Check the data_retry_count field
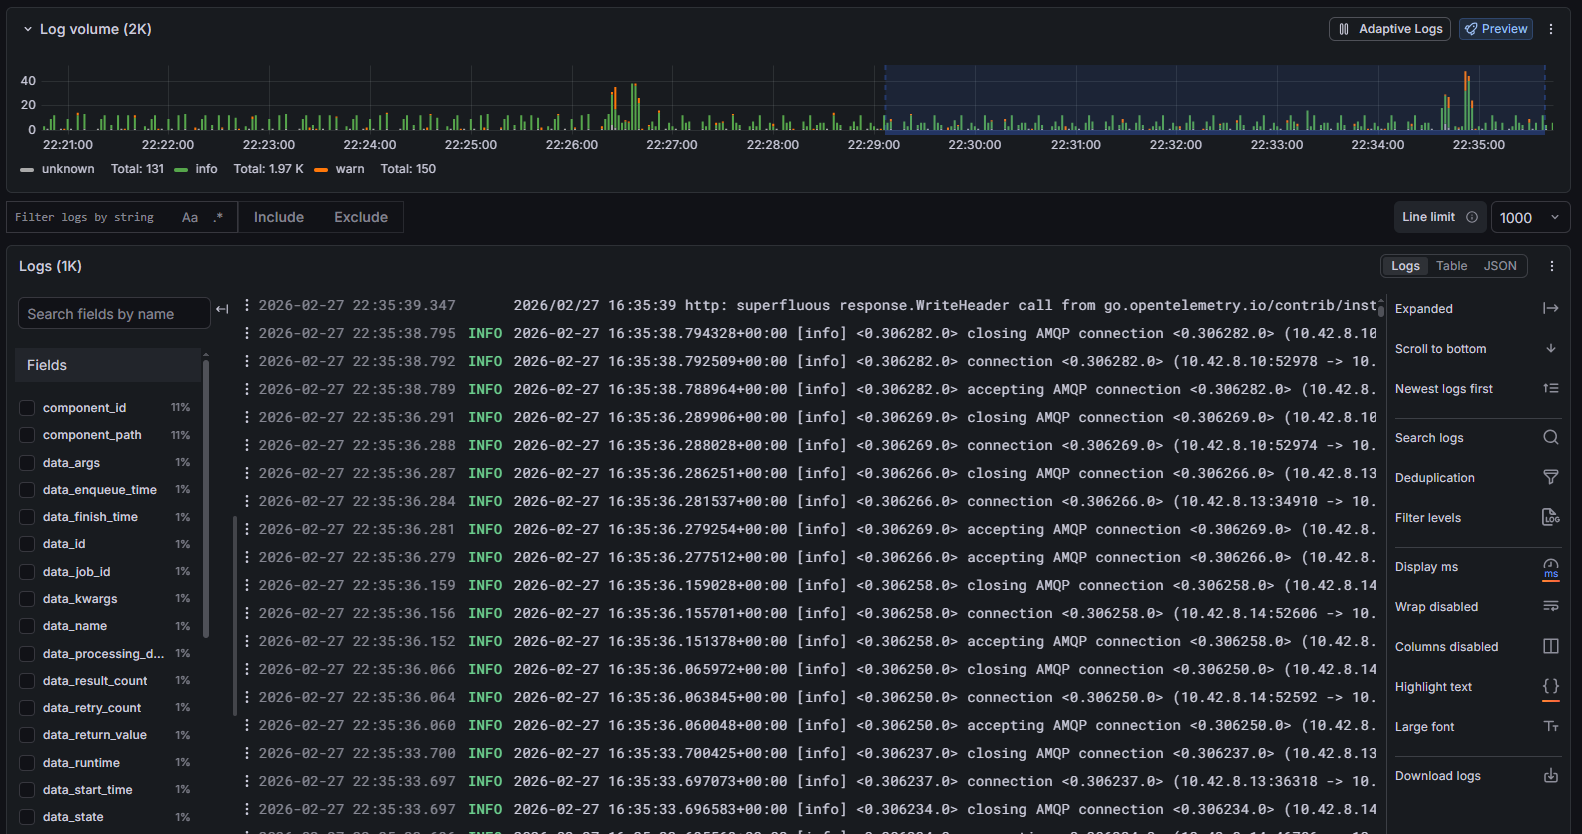 coord(27,708)
